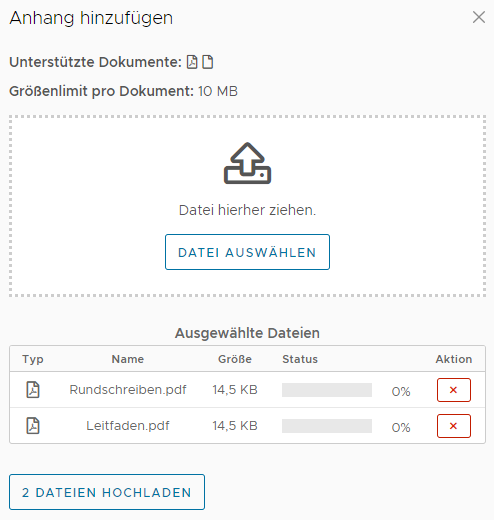
Task: Click the Aktion column header
Action: point(454,359)
